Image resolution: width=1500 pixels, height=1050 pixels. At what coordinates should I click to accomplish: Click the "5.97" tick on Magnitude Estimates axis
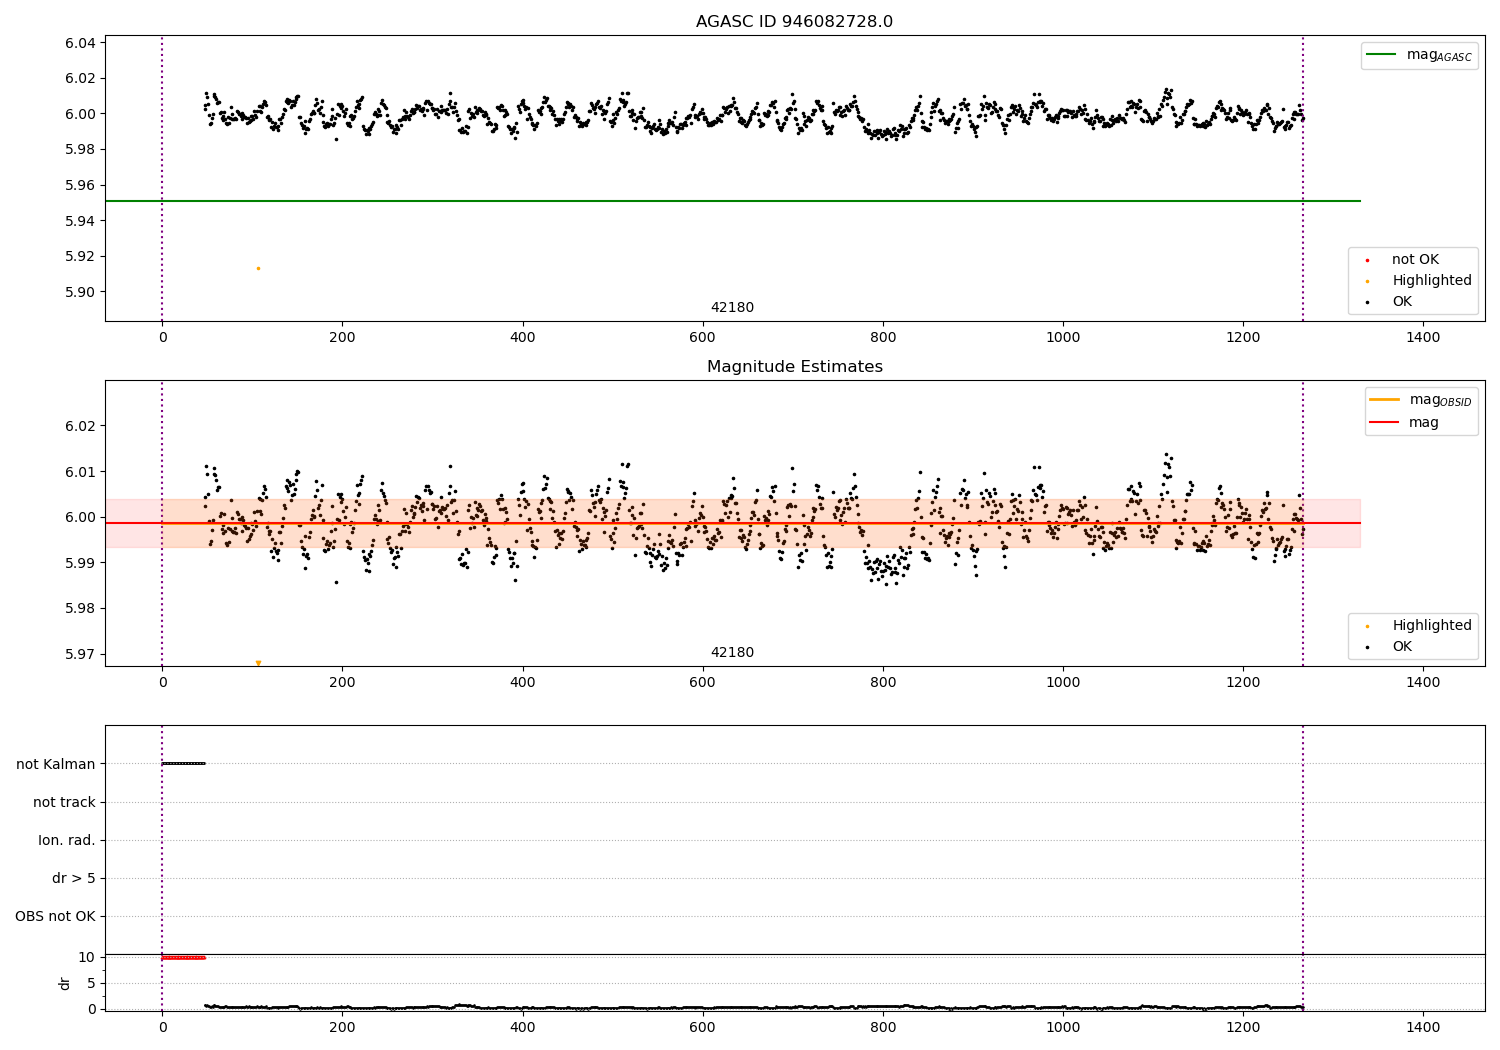coord(80,654)
